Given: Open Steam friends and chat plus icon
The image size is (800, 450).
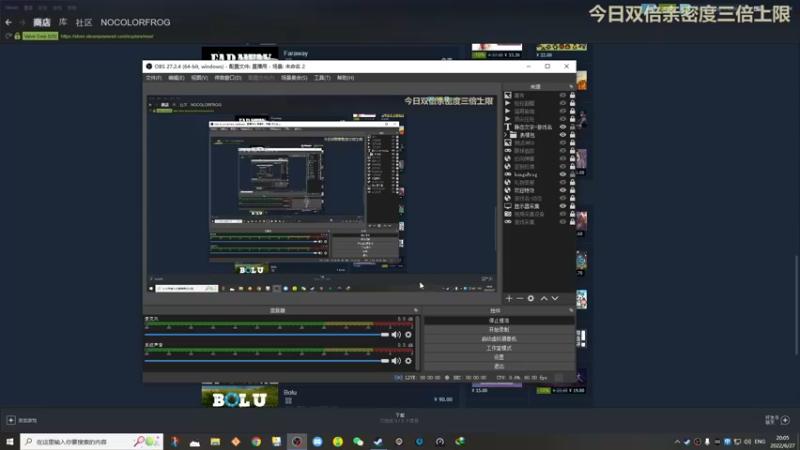Looking at the screenshot, I should pyautogui.click(x=785, y=420).
